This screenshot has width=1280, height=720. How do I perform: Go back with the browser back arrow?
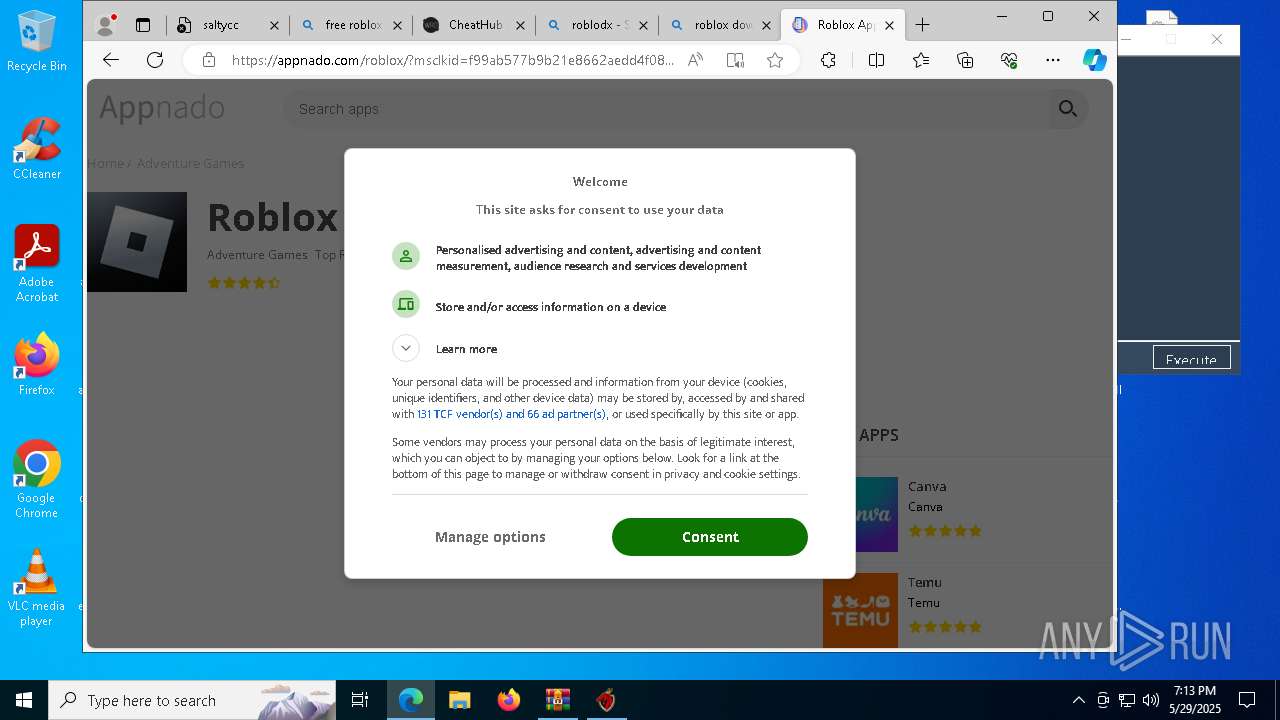pyautogui.click(x=111, y=60)
